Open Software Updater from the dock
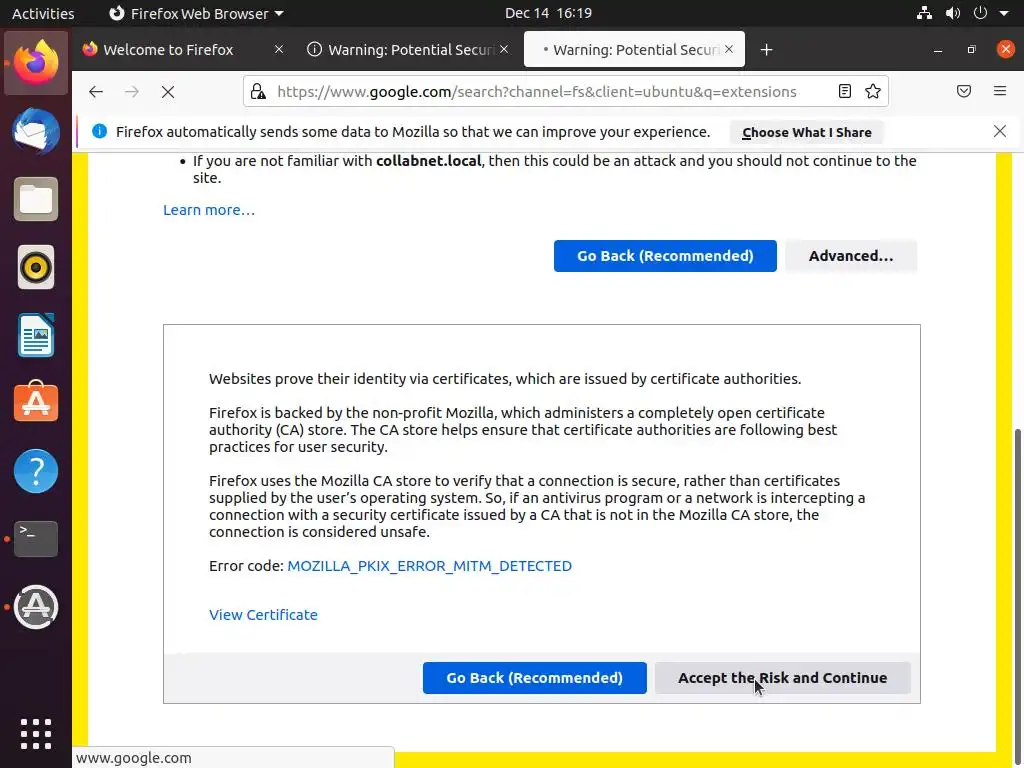The height and width of the screenshot is (768, 1024). pyautogui.click(x=36, y=607)
